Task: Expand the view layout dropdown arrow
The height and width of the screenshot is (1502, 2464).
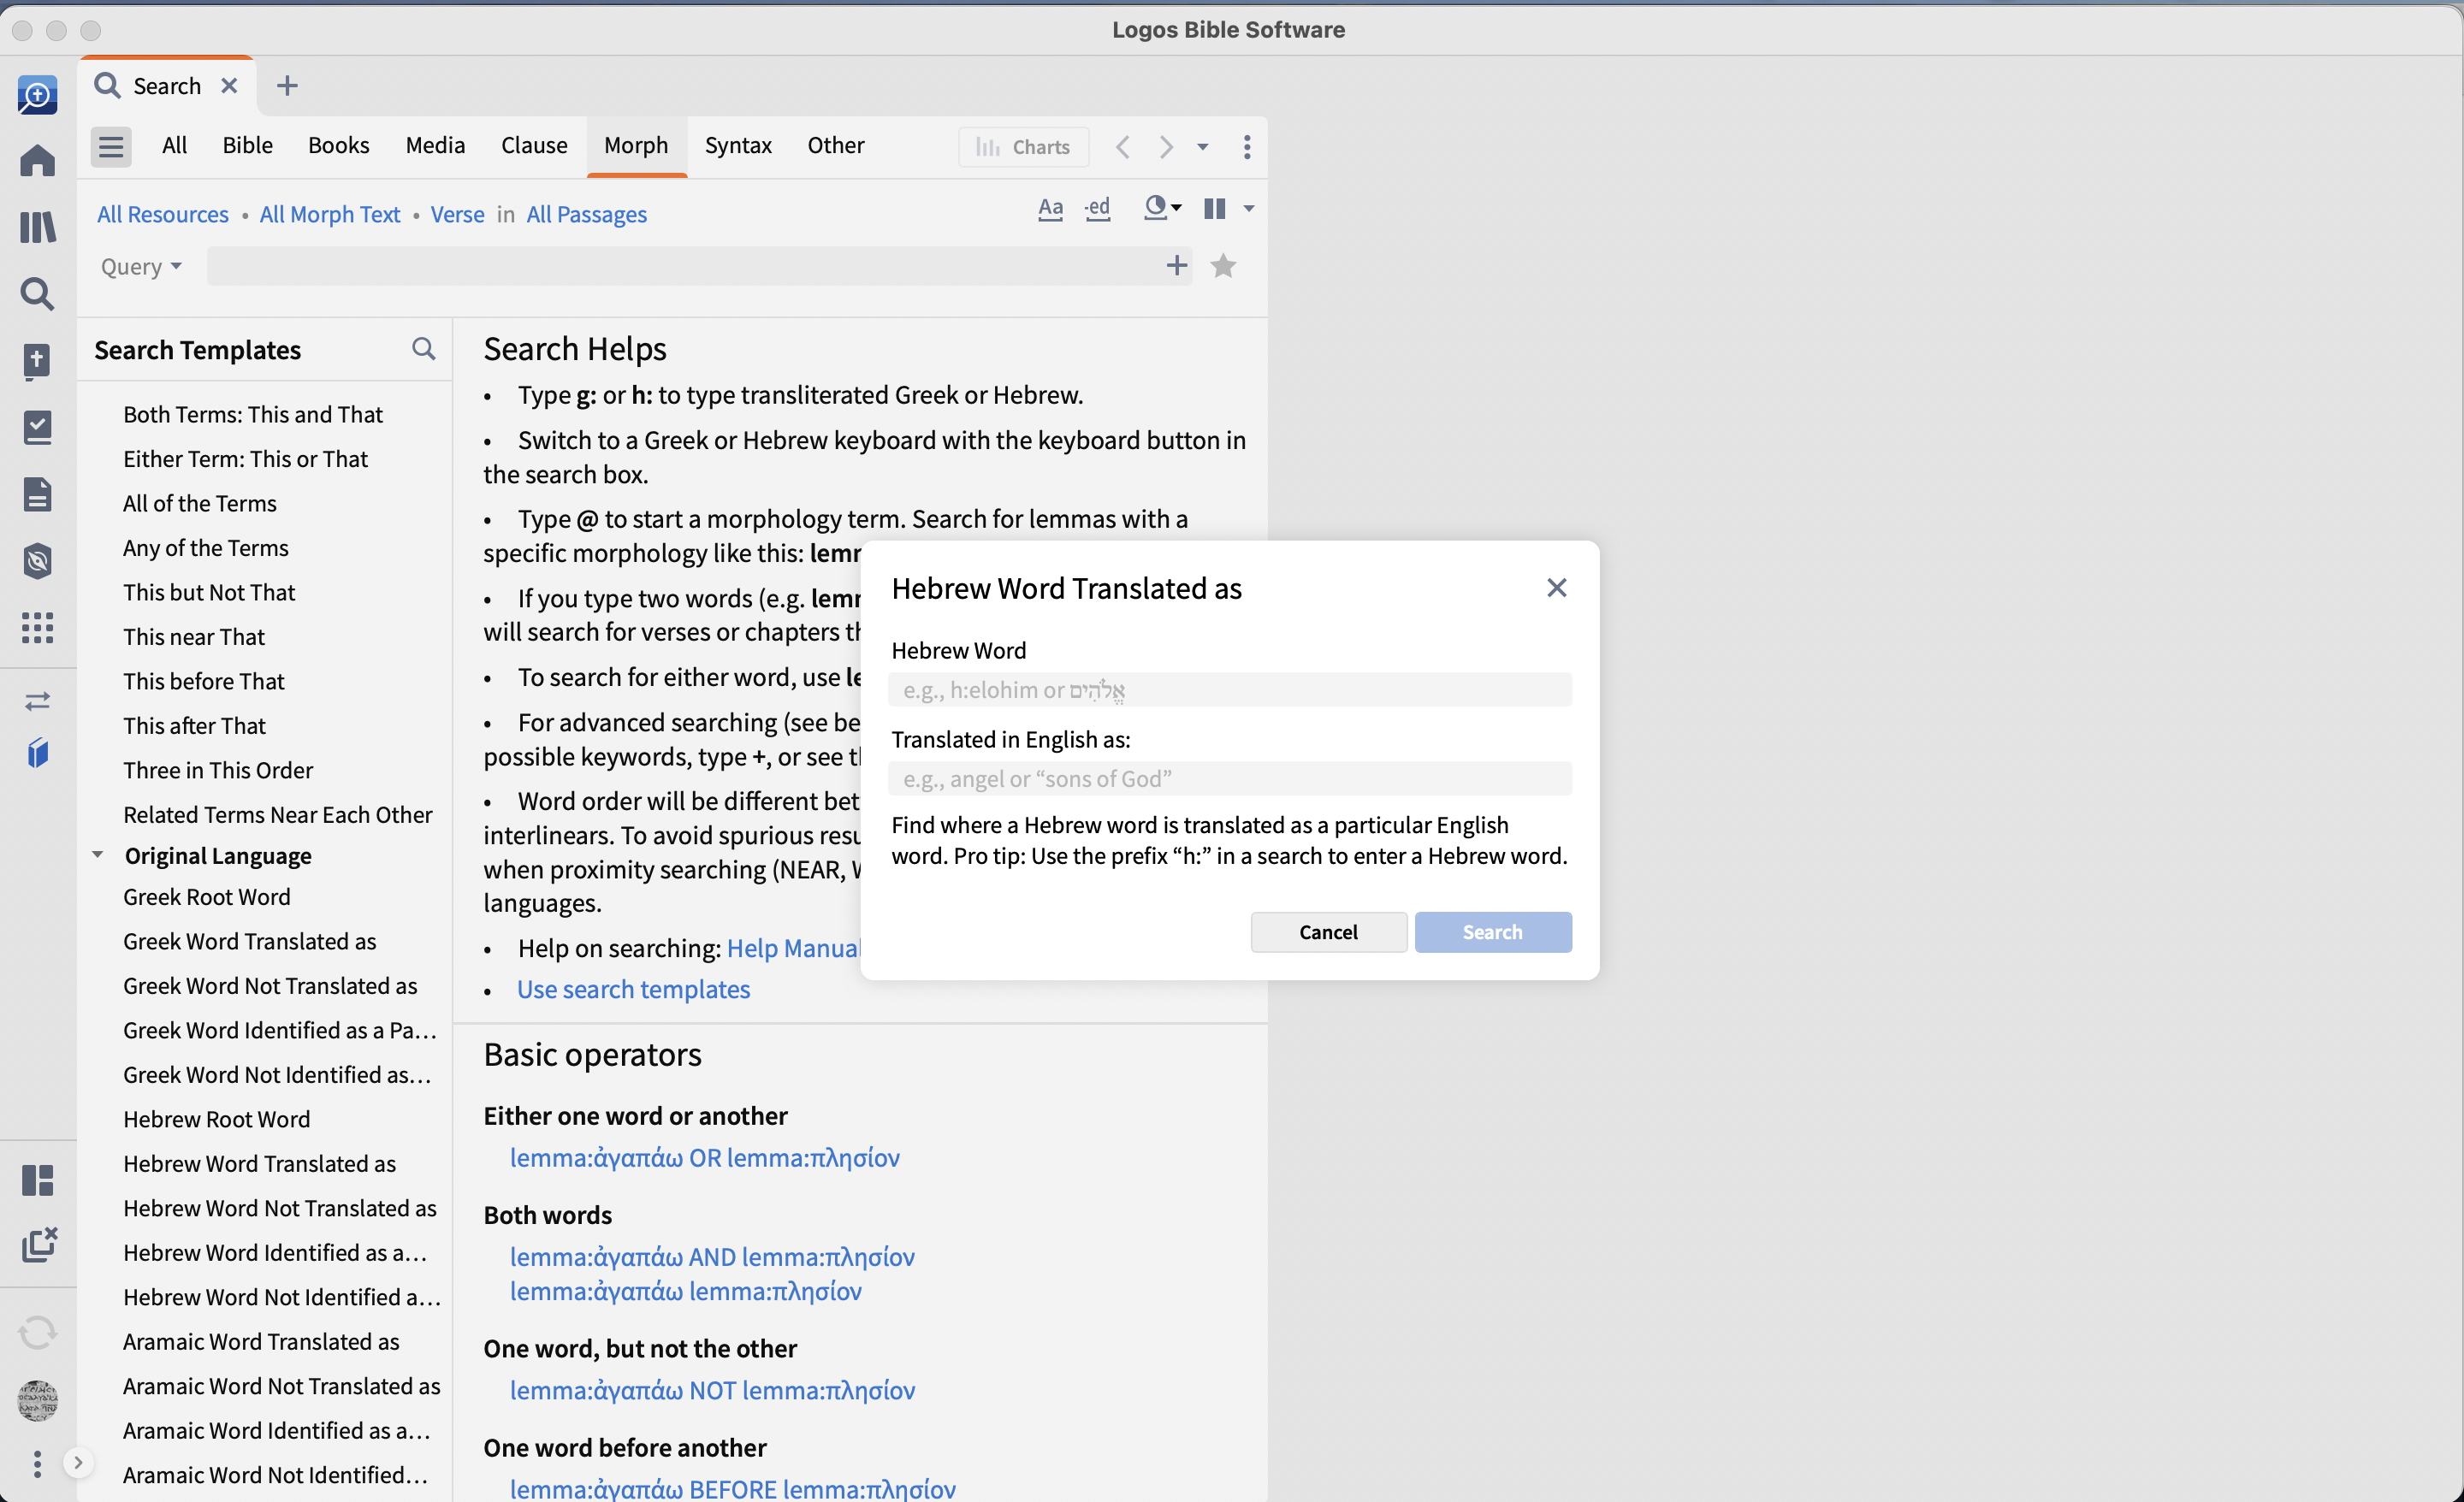Action: coord(1249,208)
